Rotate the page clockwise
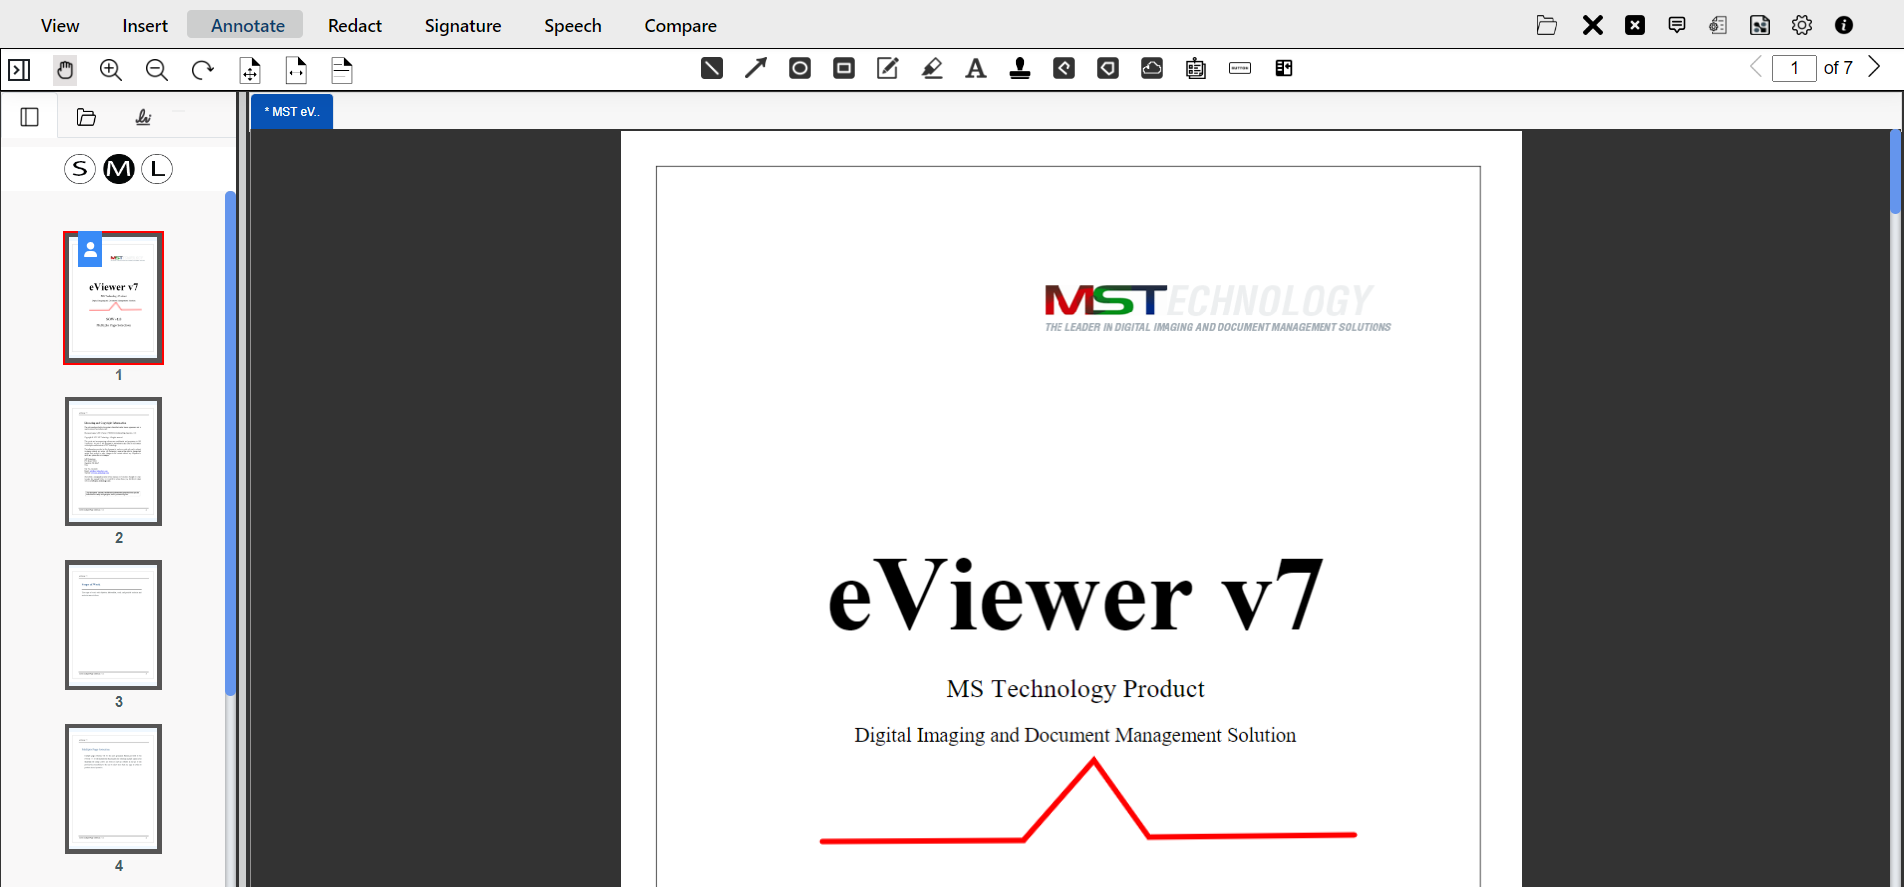 203,70
